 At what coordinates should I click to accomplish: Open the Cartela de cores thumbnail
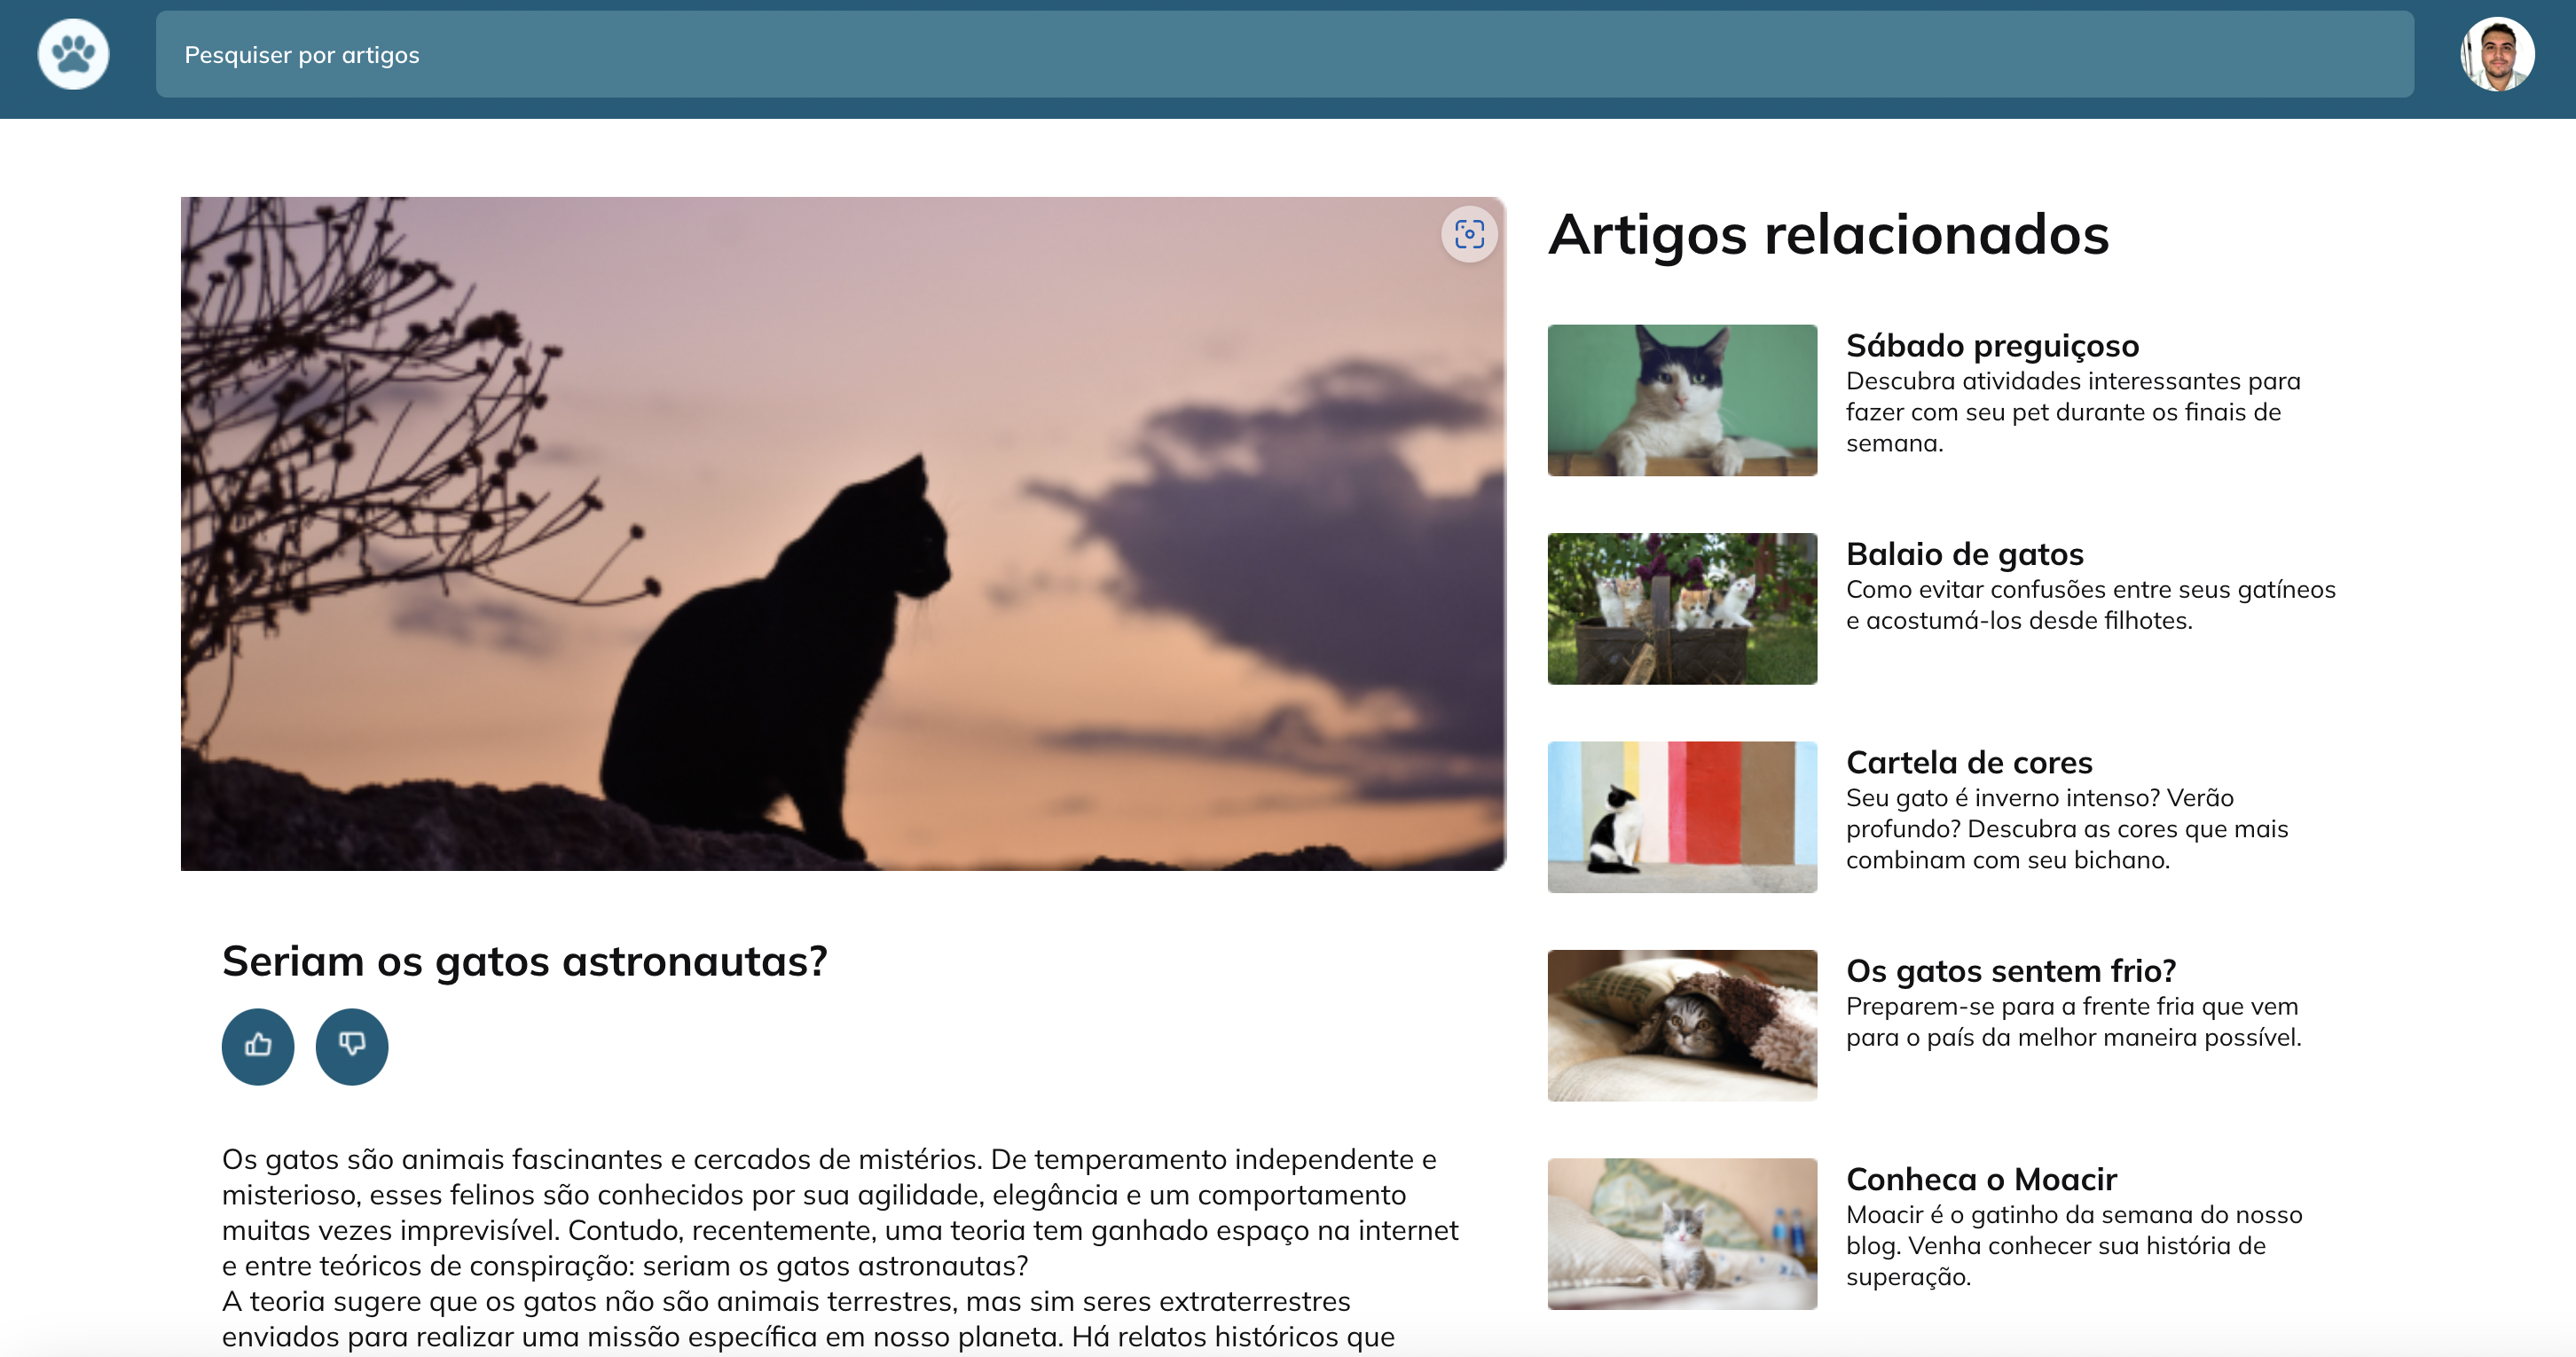tap(1682, 817)
